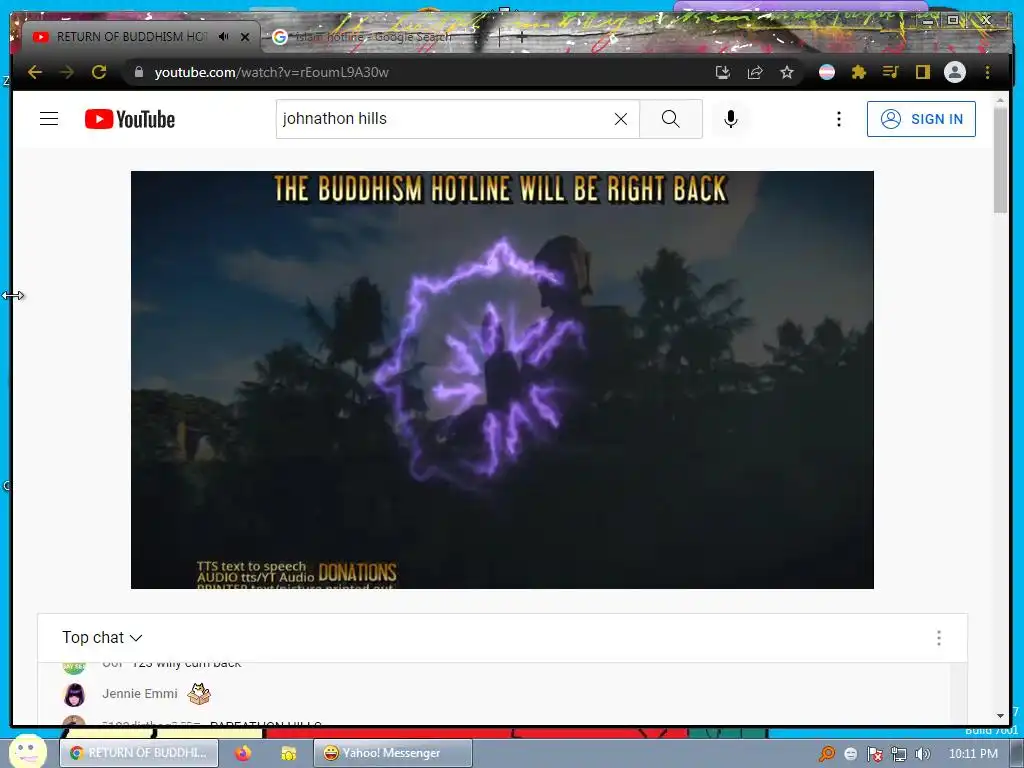
Task: Click the browser forward arrow
Action: (67, 72)
